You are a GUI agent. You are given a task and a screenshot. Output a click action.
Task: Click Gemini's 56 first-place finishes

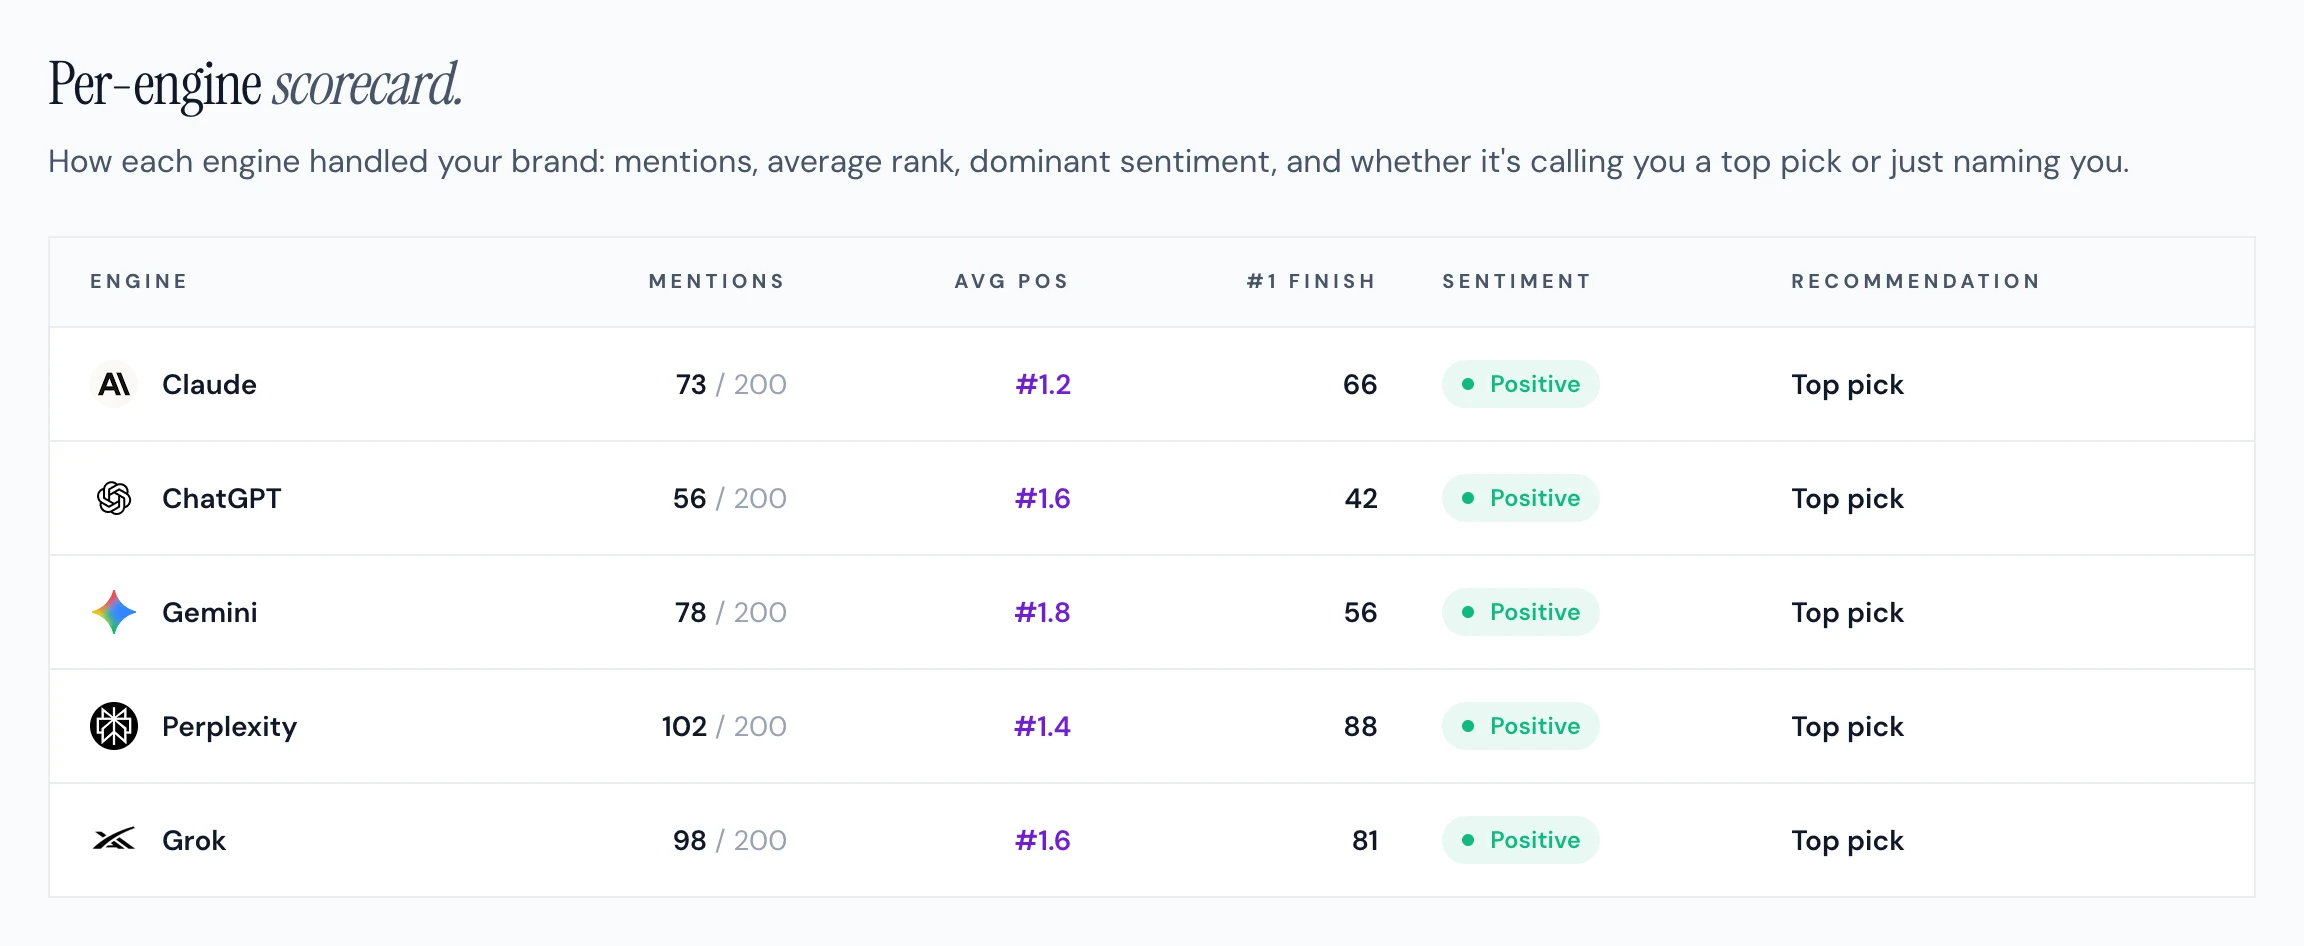click(1360, 612)
